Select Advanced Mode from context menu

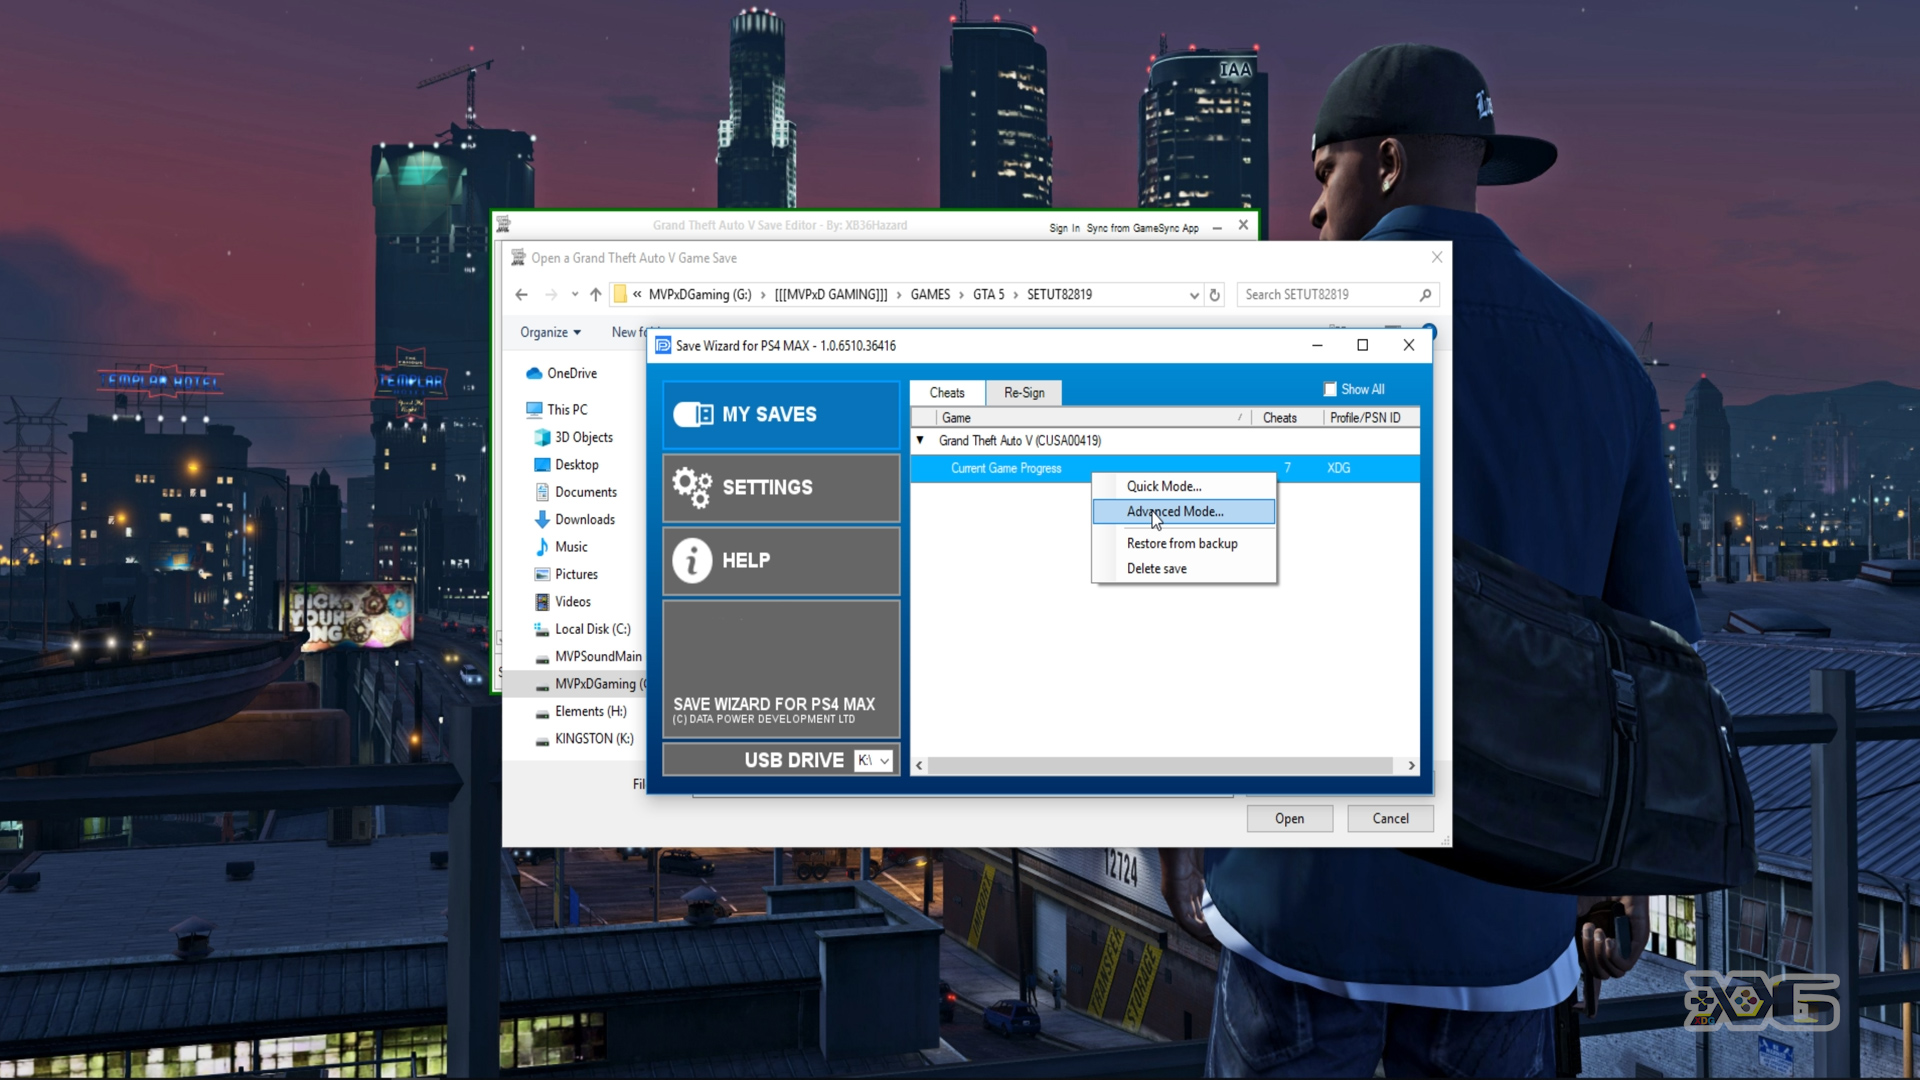pyautogui.click(x=1175, y=510)
